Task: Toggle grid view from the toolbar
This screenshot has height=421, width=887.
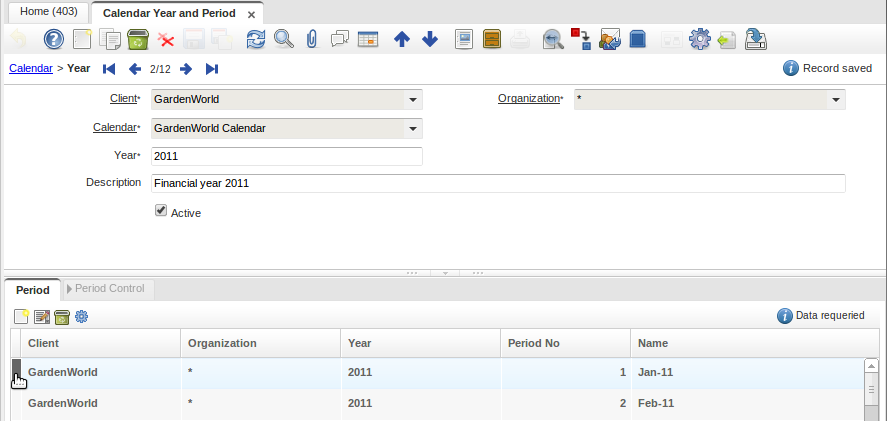Action: (x=368, y=40)
